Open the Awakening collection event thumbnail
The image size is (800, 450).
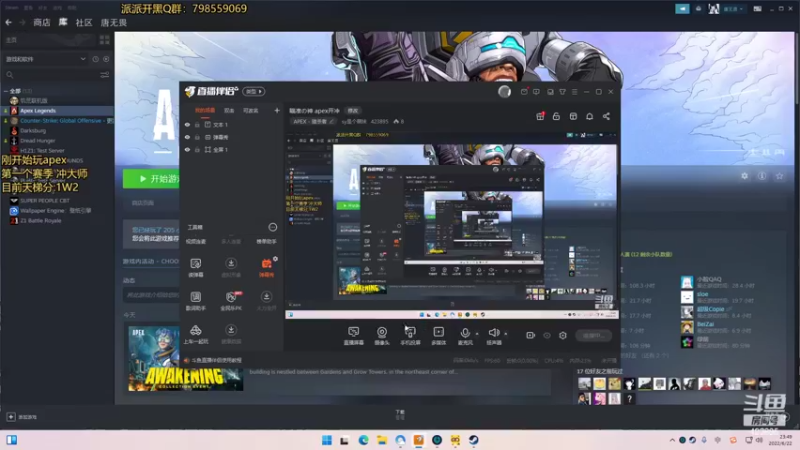pos(185,359)
